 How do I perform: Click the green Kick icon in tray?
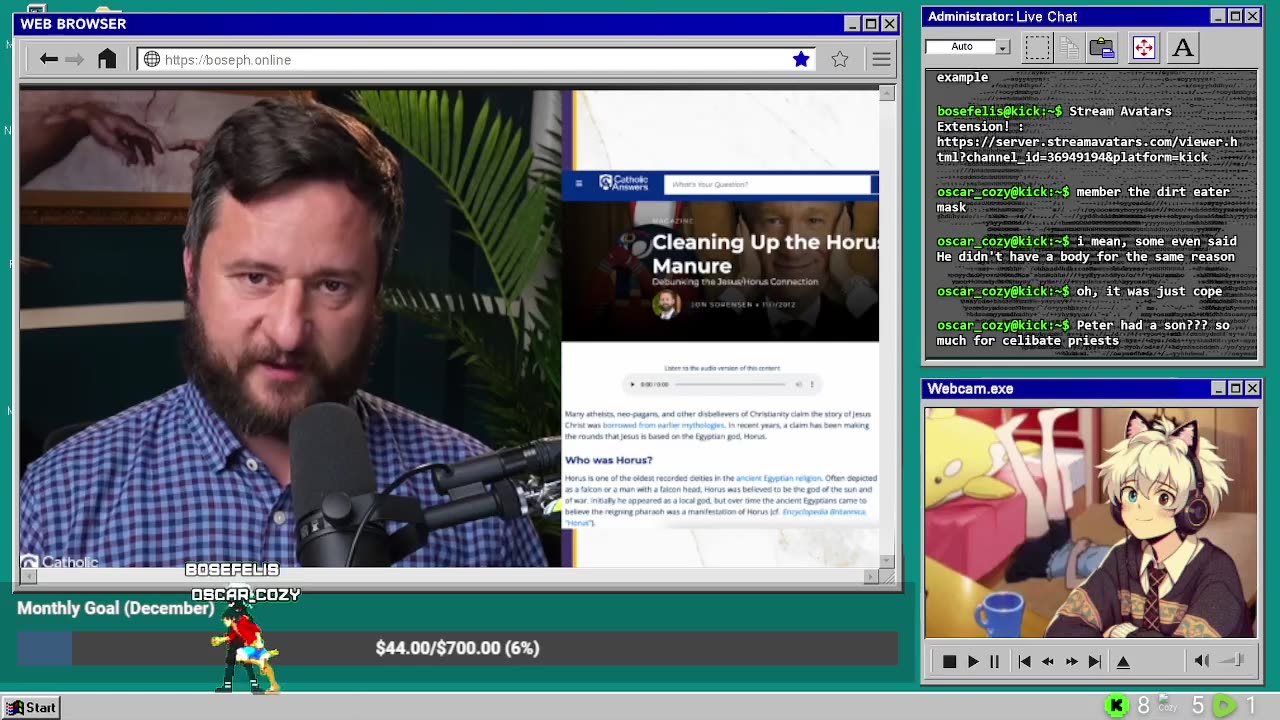tap(1117, 706)
